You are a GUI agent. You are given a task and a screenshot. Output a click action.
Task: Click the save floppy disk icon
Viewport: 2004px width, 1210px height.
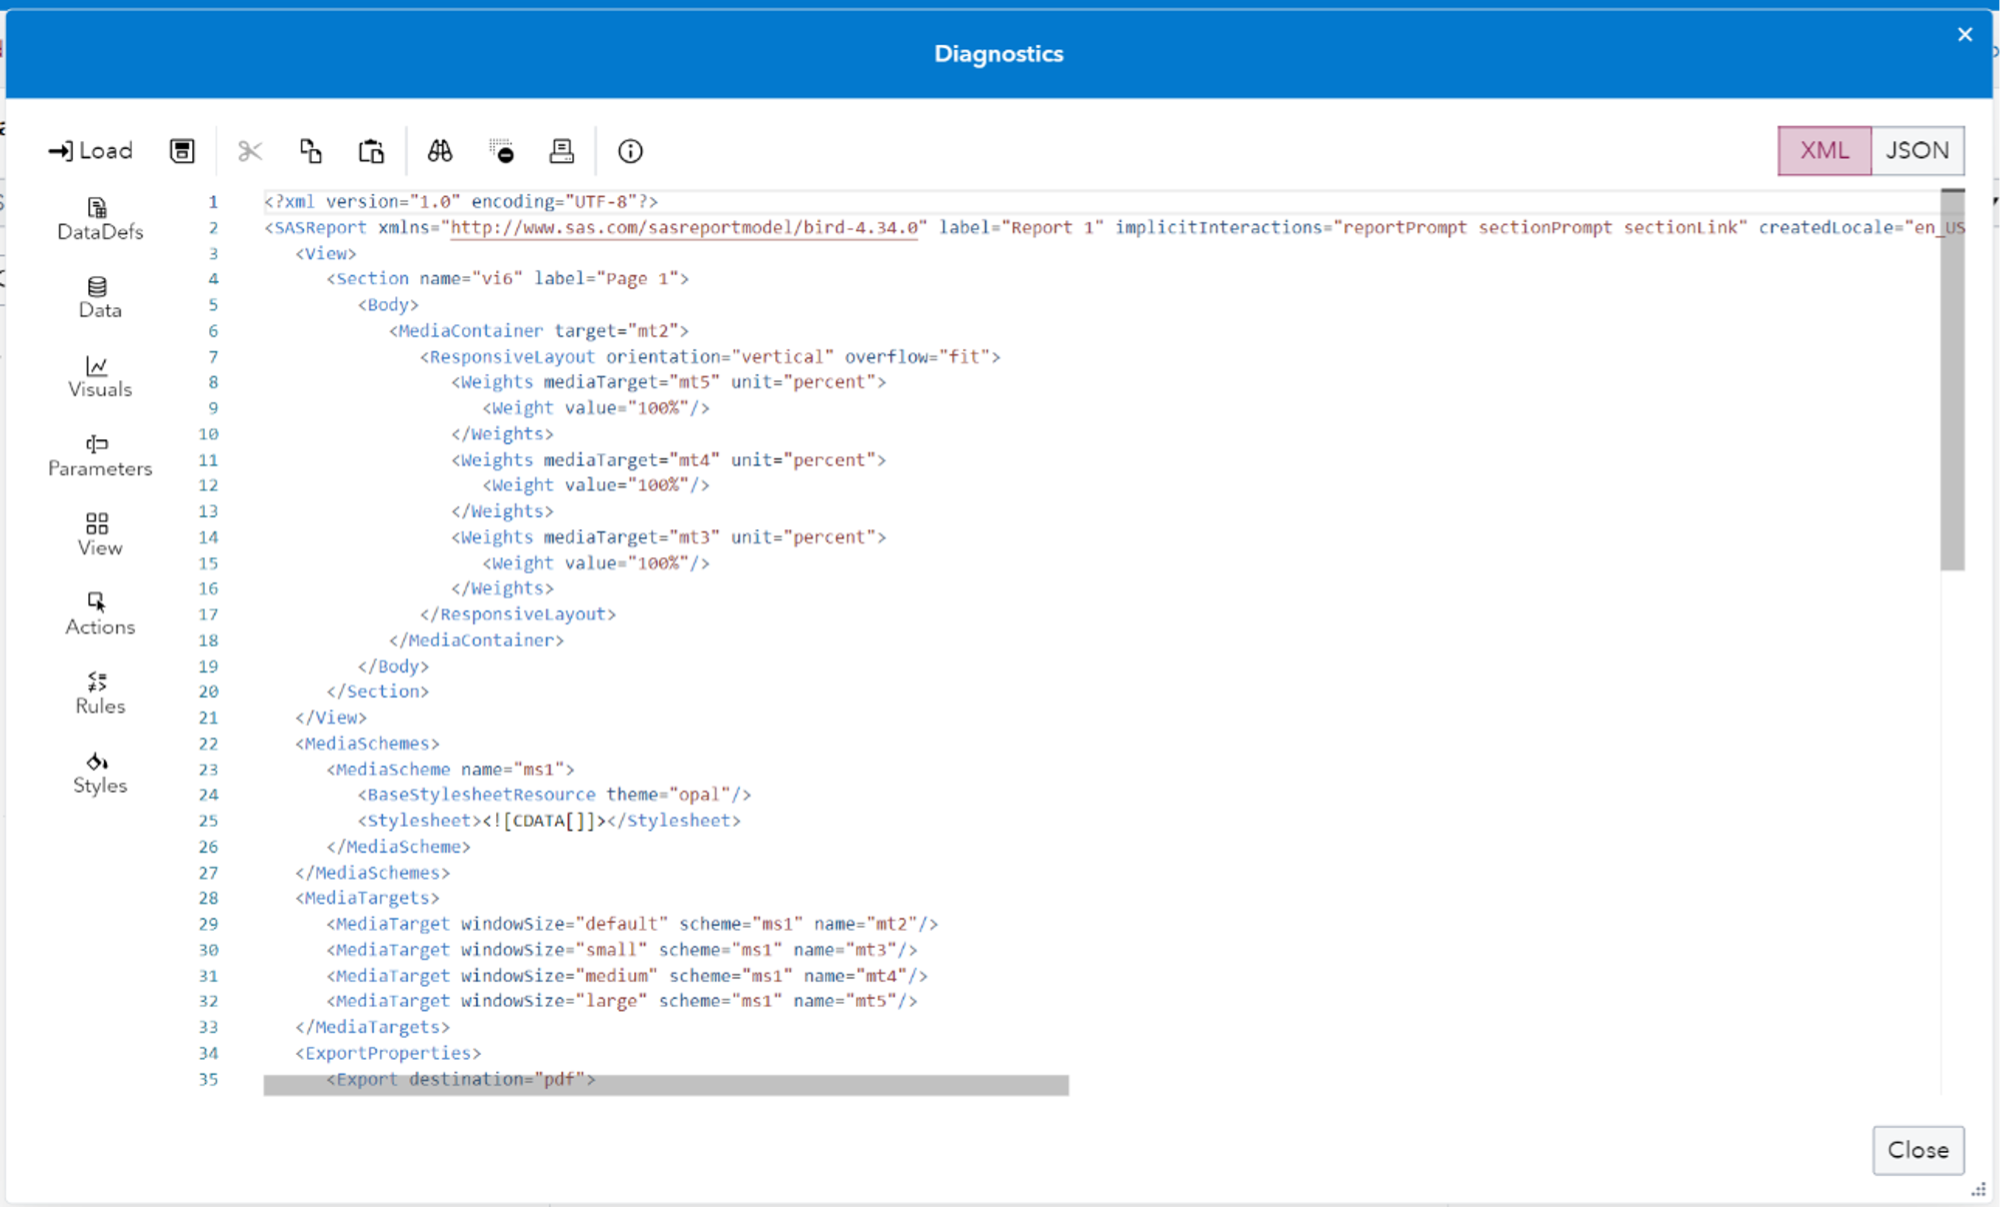182,151
